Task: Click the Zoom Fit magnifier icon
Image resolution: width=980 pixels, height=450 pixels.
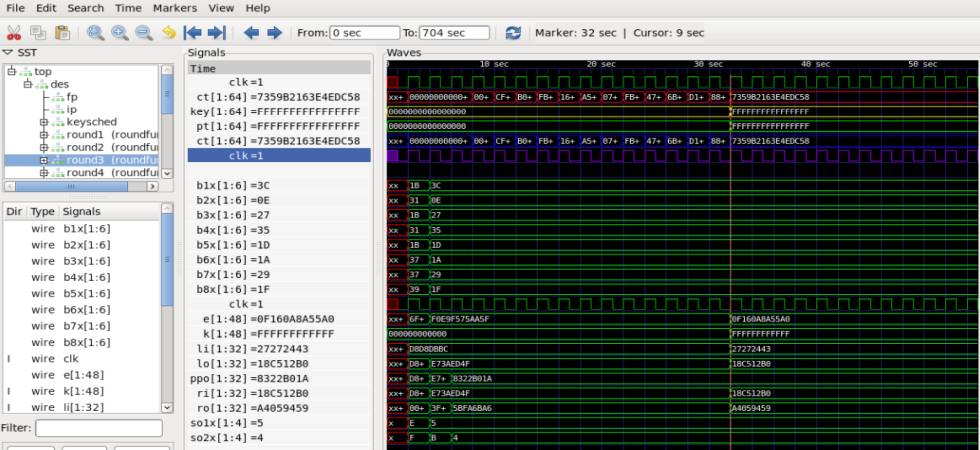Action: point(96,32)
